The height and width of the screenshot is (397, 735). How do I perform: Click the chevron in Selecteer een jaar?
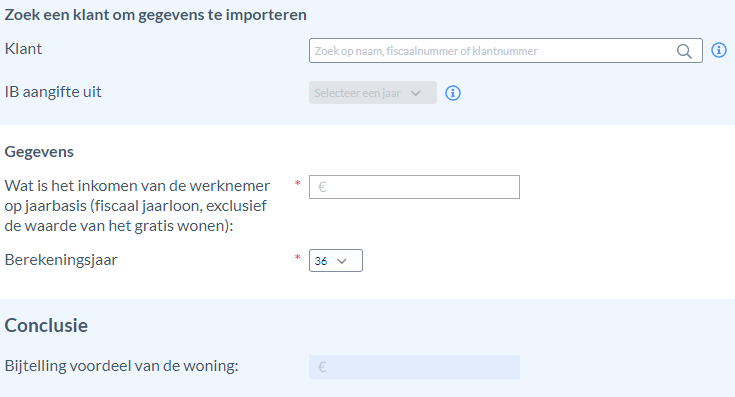tap(415, 93)
